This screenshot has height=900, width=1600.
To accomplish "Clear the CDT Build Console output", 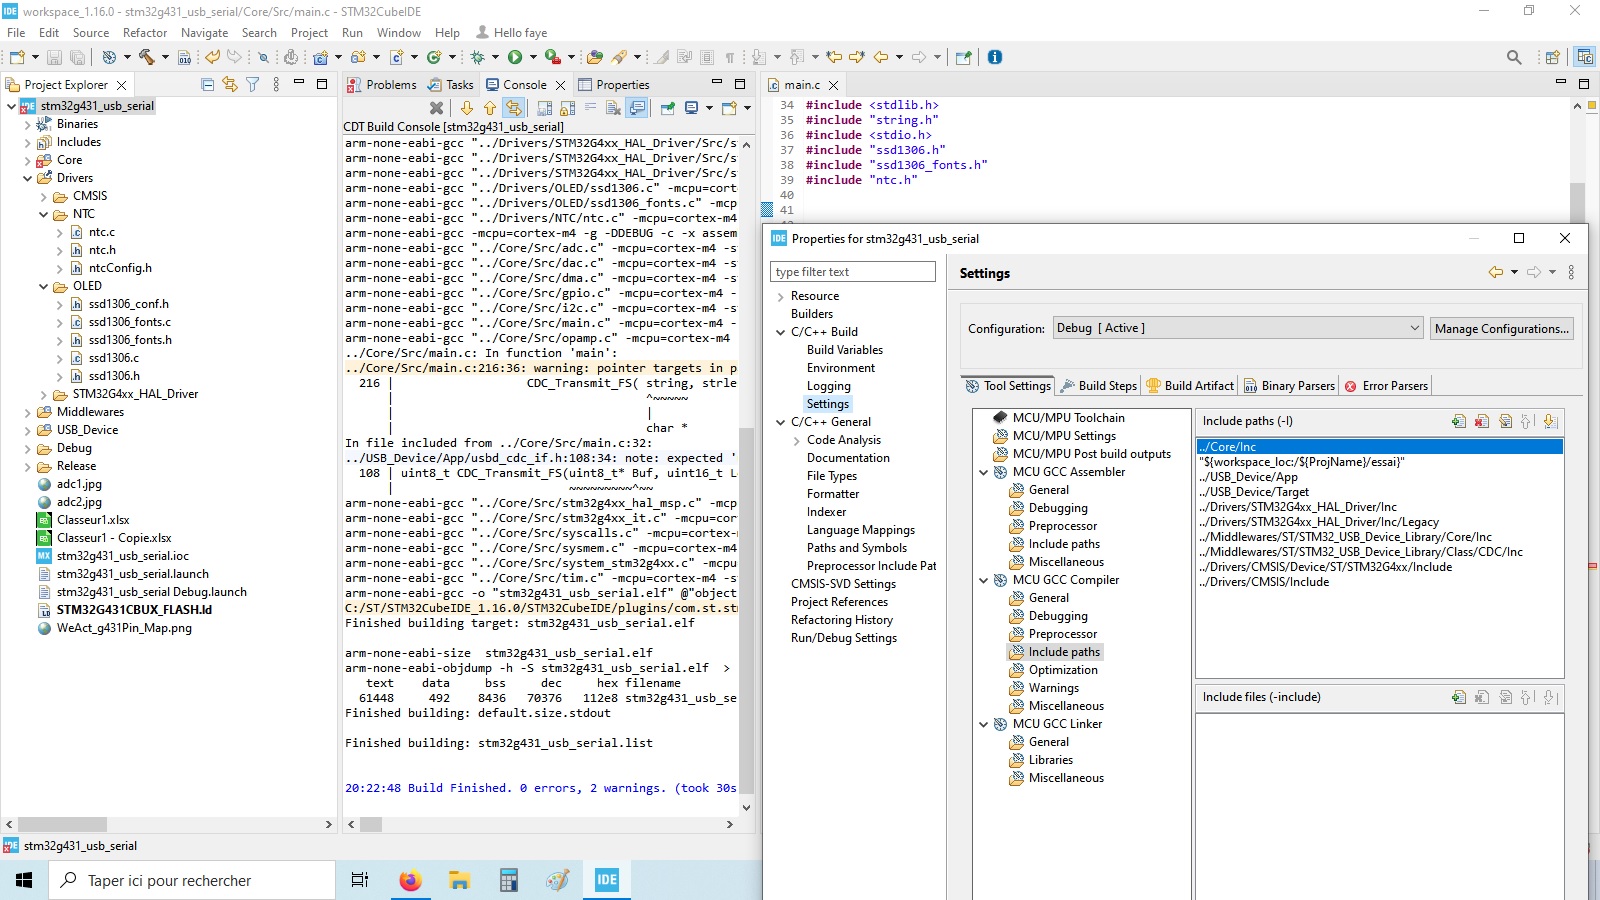I will pos(614,108).
